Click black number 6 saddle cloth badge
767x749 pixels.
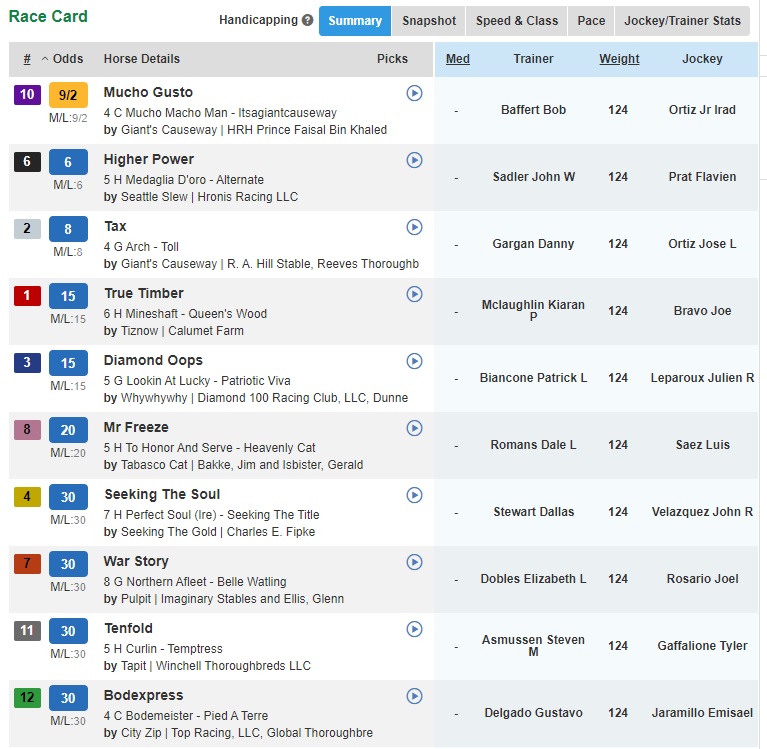tap(27, 161)
